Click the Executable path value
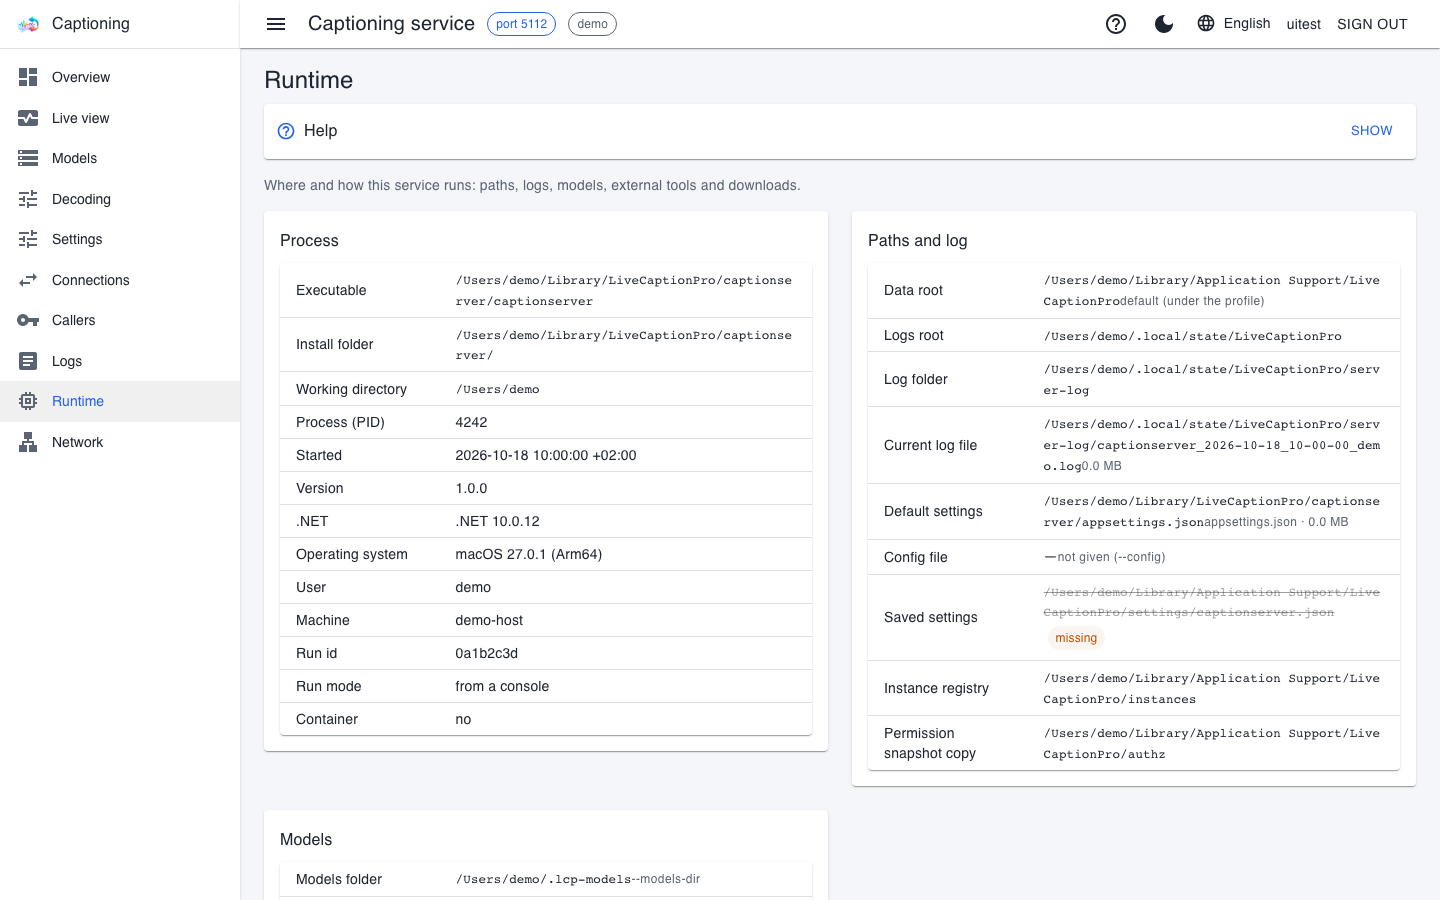This screenshot has height=900, width=1440. coord(624,291)
